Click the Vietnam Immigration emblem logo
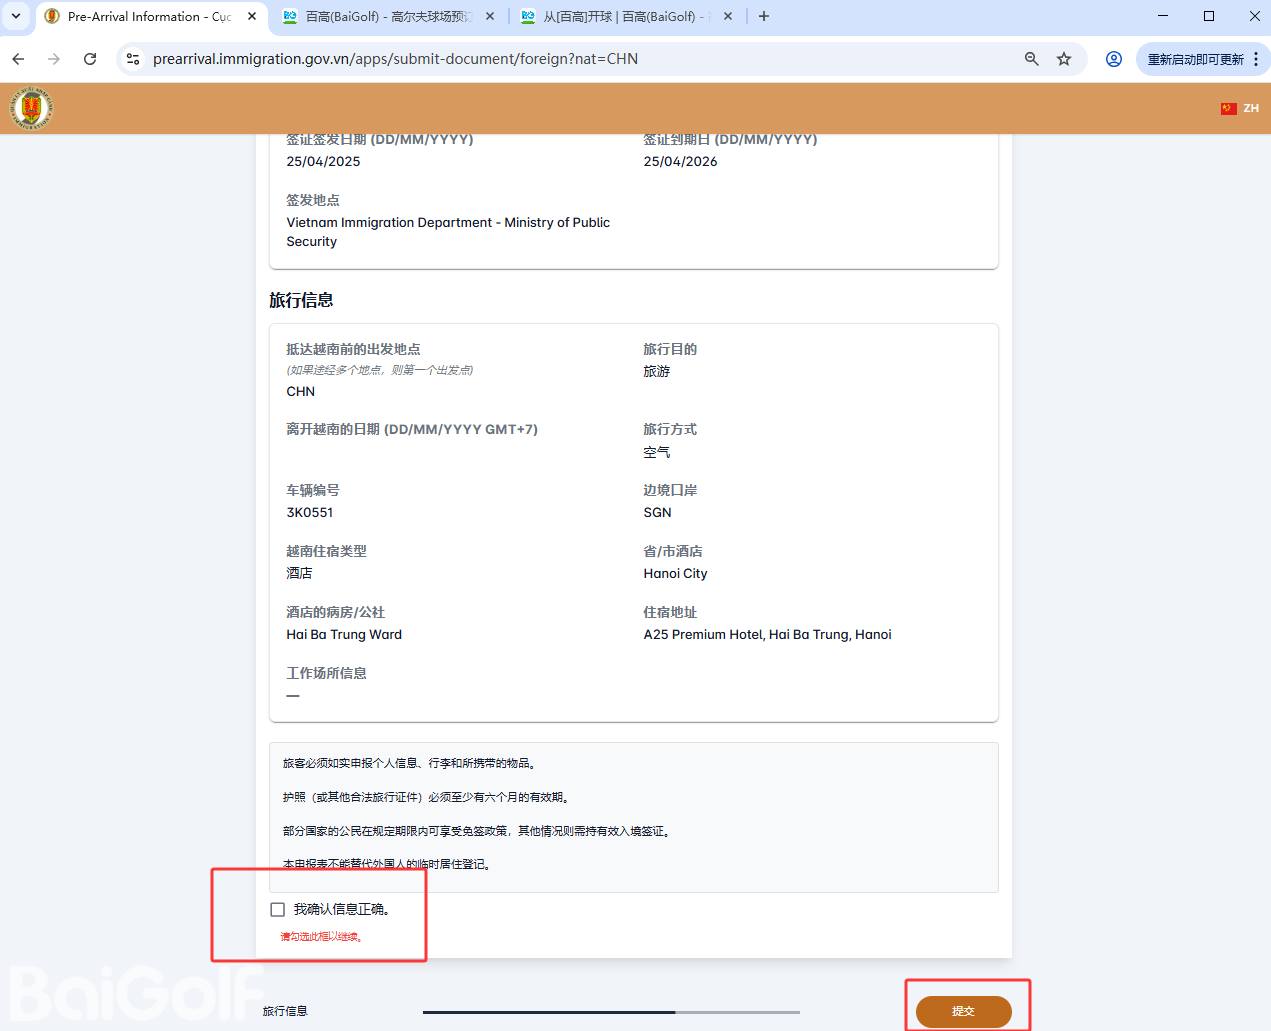This screenshot has height=1031, width=1271. click(x=31, y=108)
